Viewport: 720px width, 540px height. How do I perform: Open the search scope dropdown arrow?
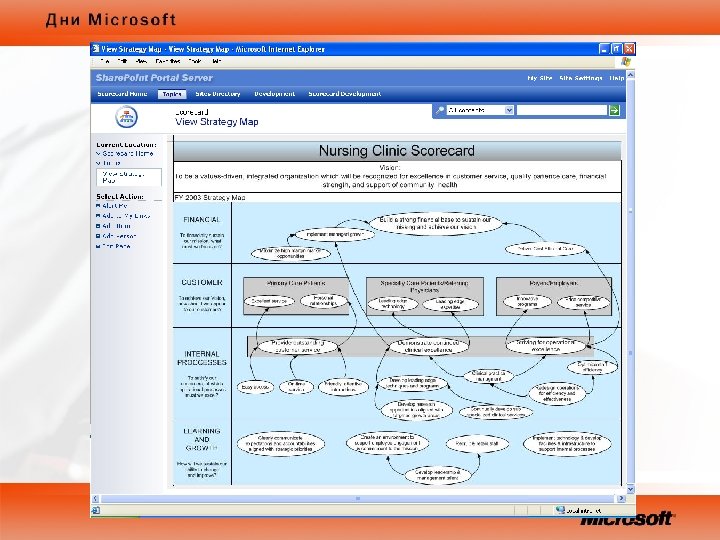click(509, 110)
